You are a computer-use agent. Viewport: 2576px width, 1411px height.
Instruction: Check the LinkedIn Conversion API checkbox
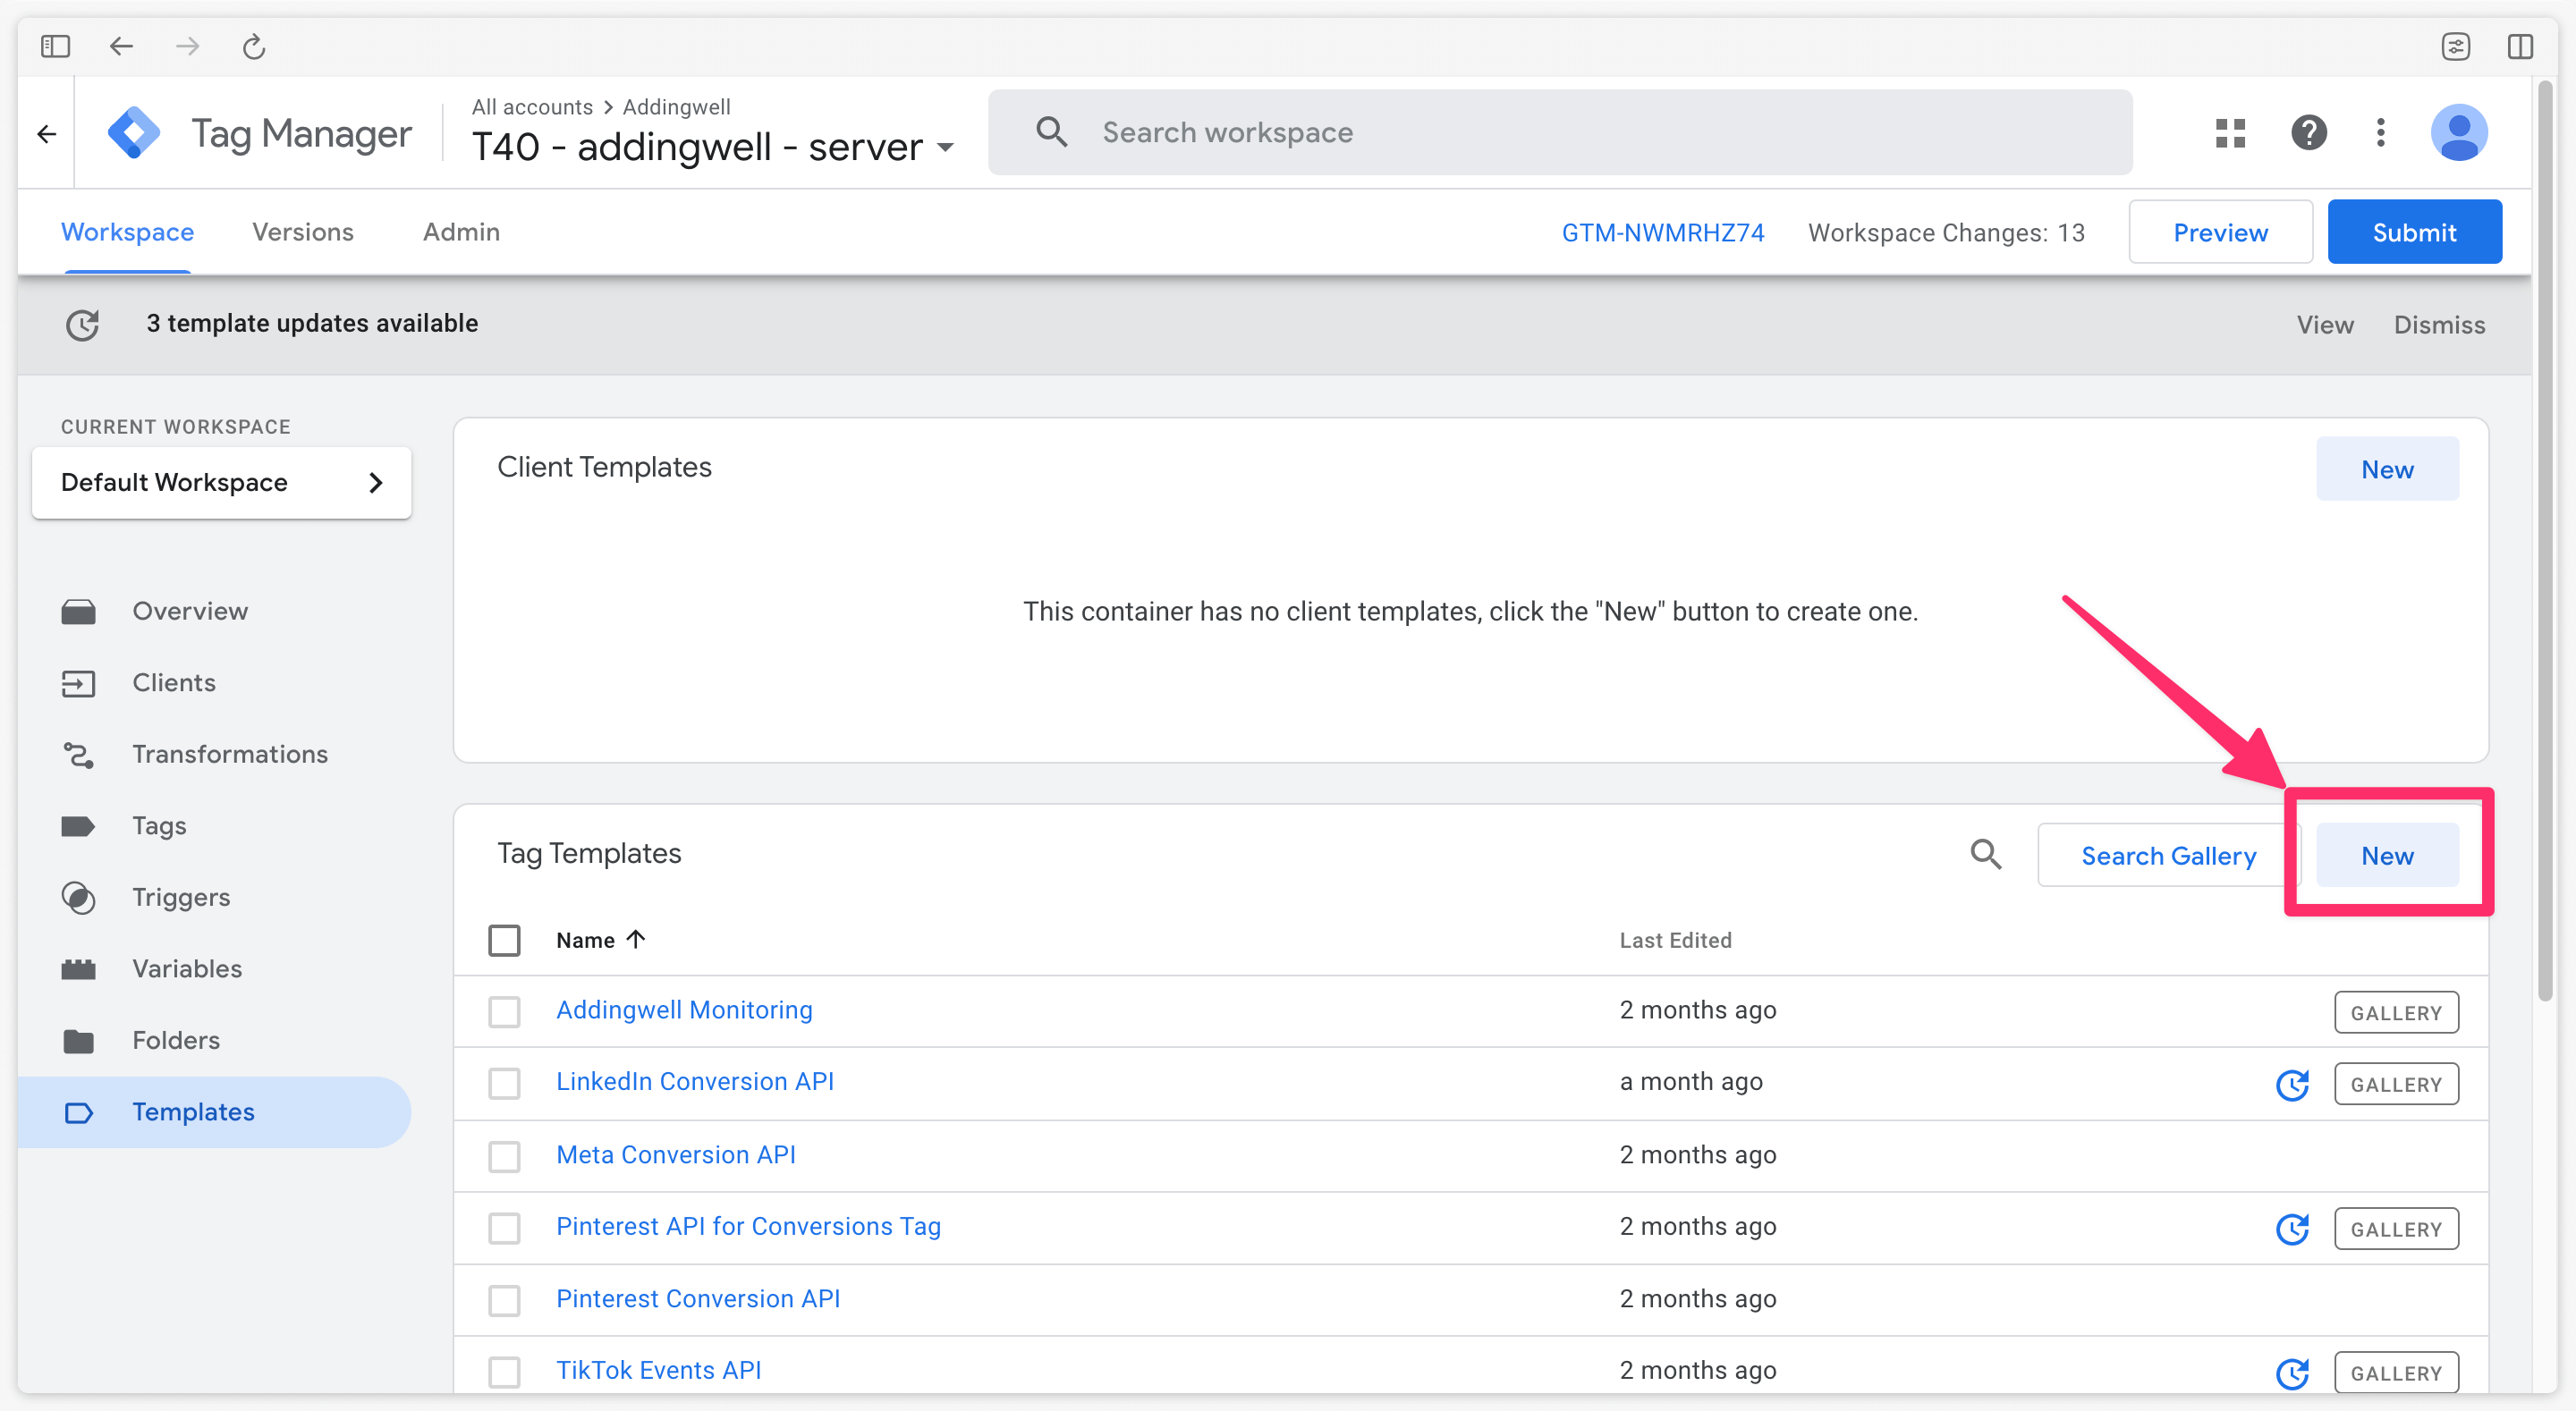coord(504,1083)
